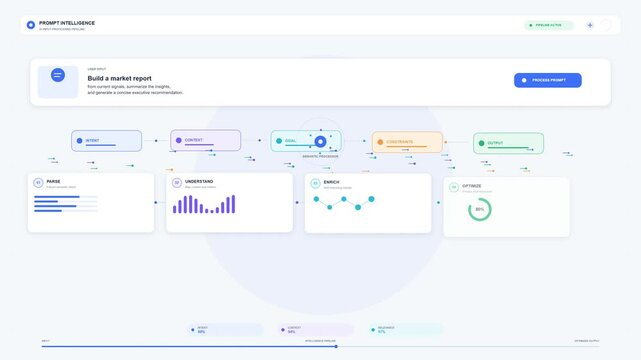Image resolution: width=641 pixels, height=360 pixels.
Task: Click the orange dot in Constraints chip
Action: 380,142
